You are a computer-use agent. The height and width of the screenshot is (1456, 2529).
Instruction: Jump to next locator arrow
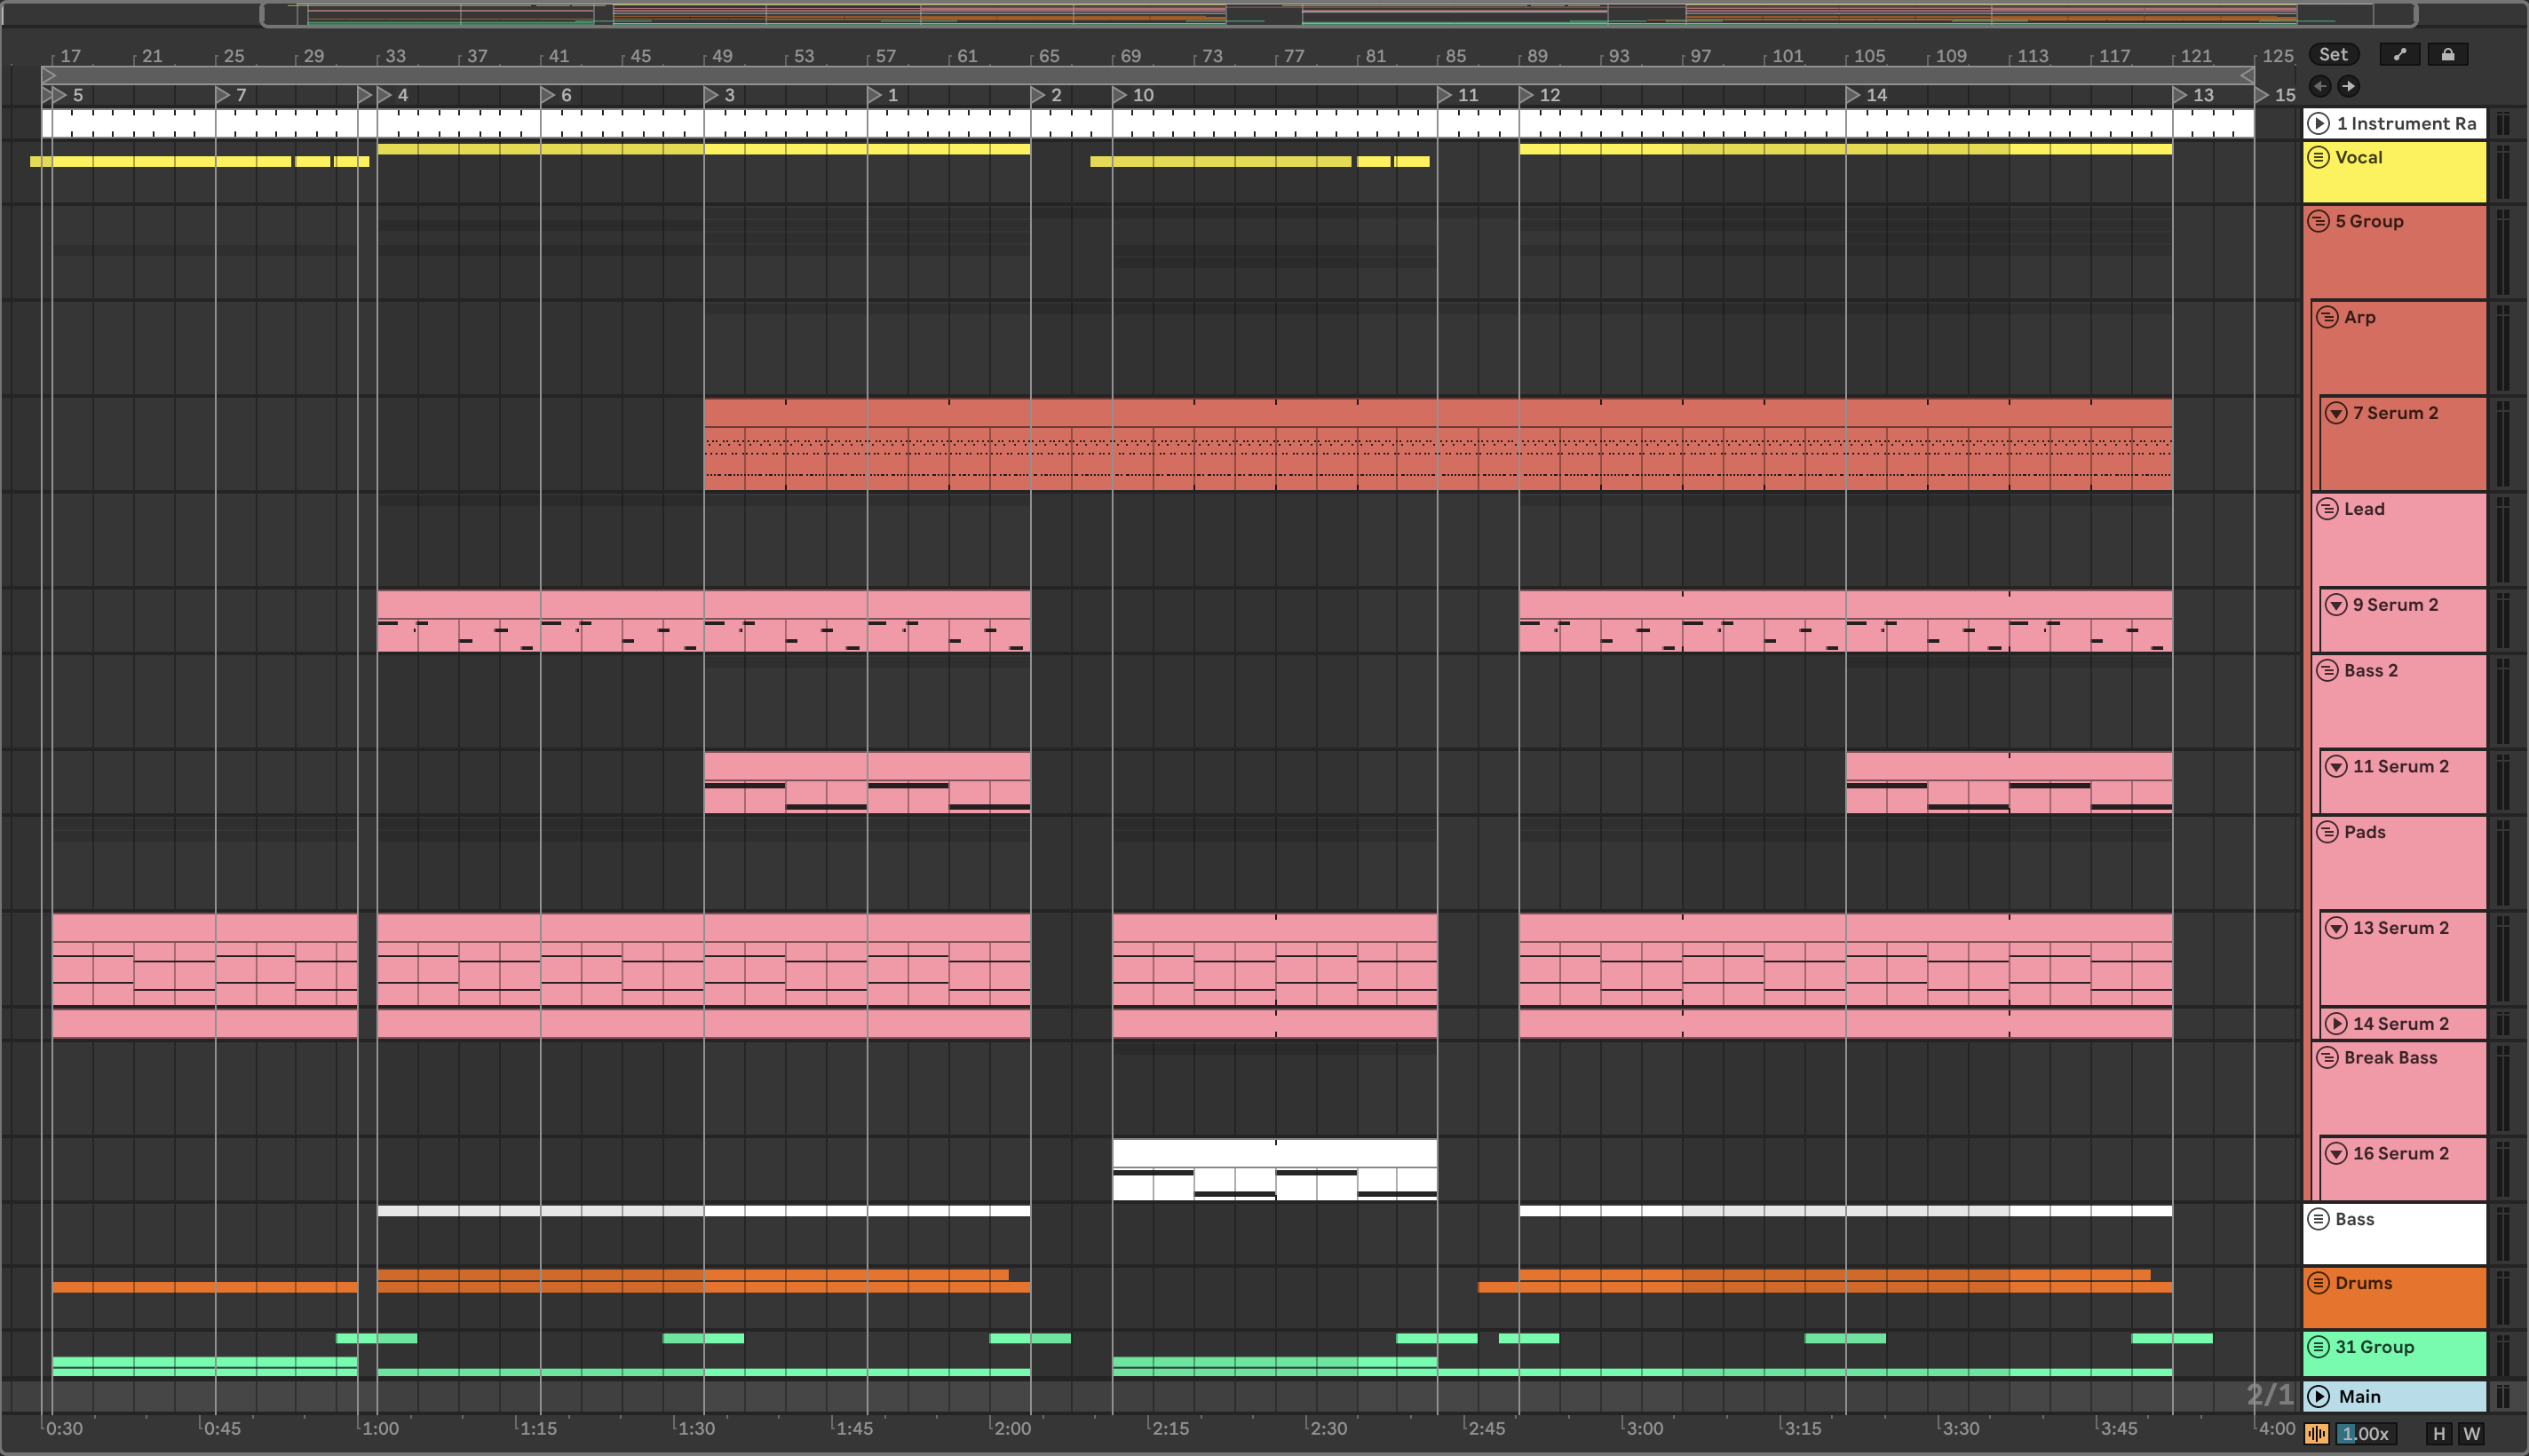pos(2348,86)
